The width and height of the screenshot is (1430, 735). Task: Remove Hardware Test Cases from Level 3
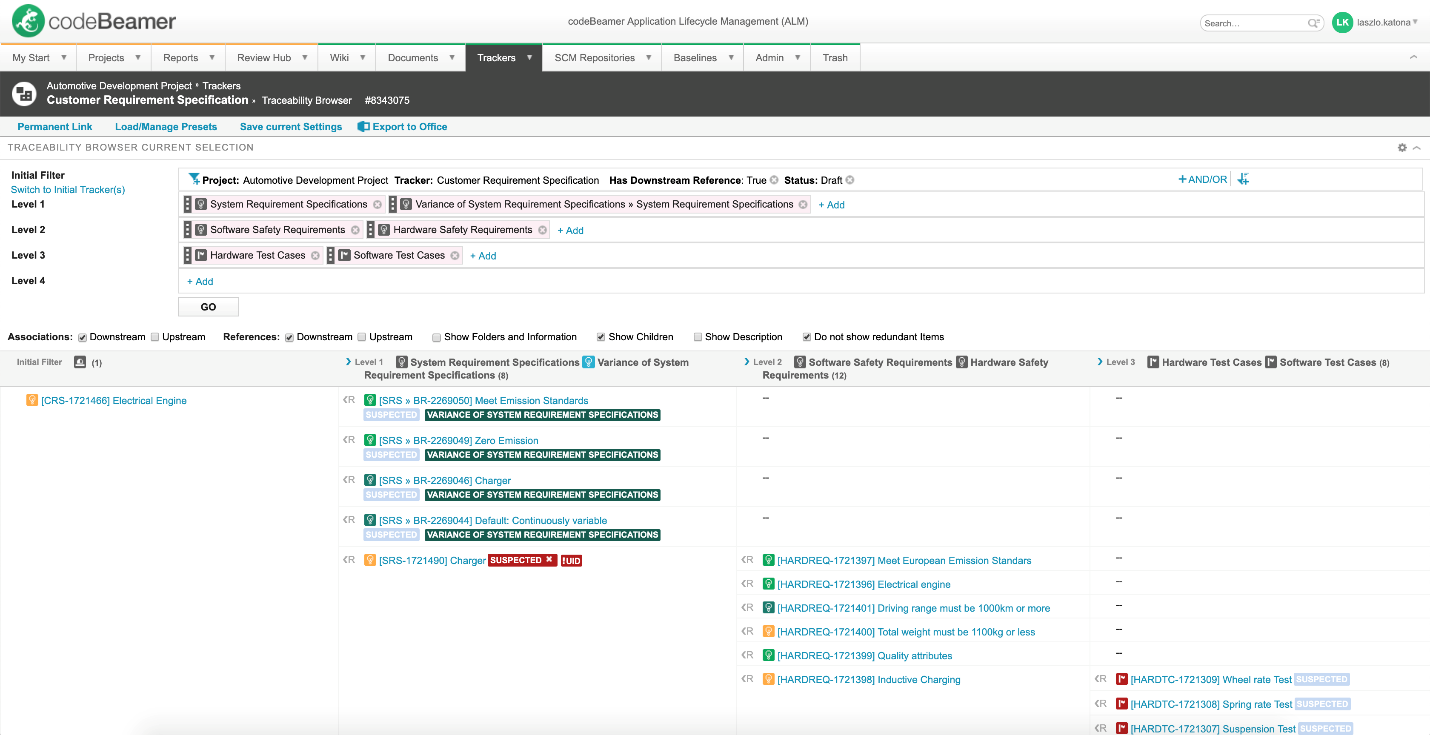pyautogui.click(x=315, y=256)
